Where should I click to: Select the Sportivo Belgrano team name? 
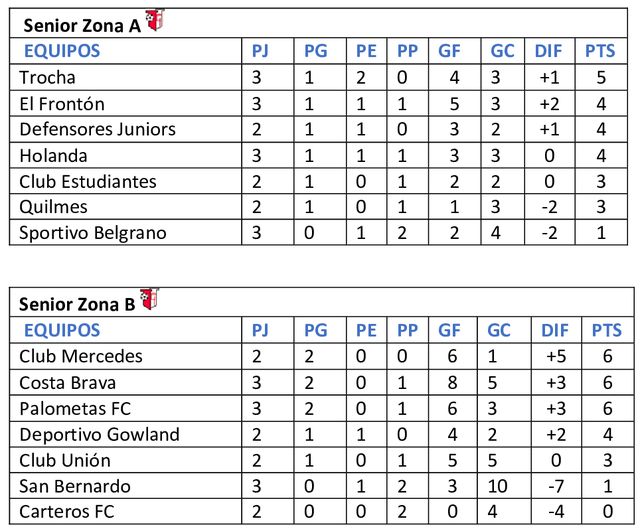coord(93,233)
